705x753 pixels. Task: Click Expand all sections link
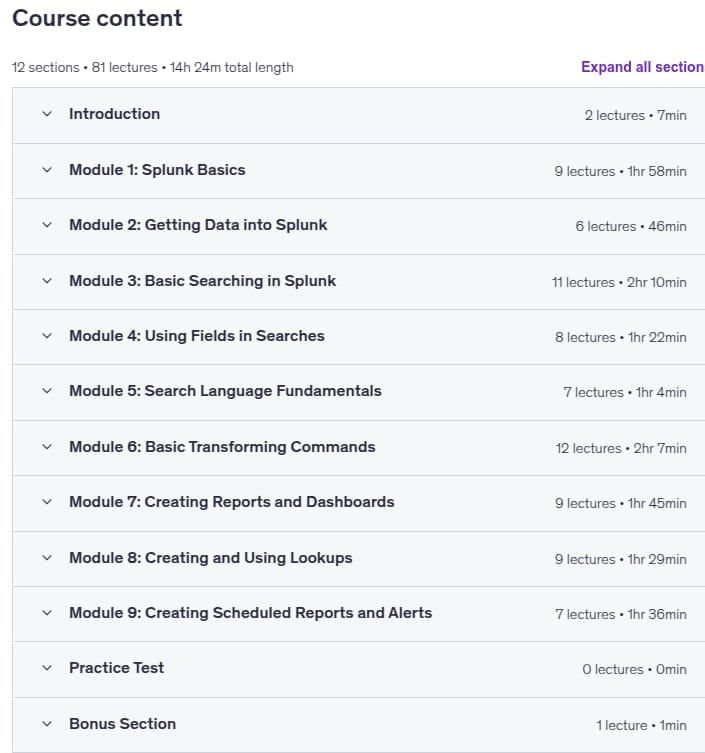642,67
